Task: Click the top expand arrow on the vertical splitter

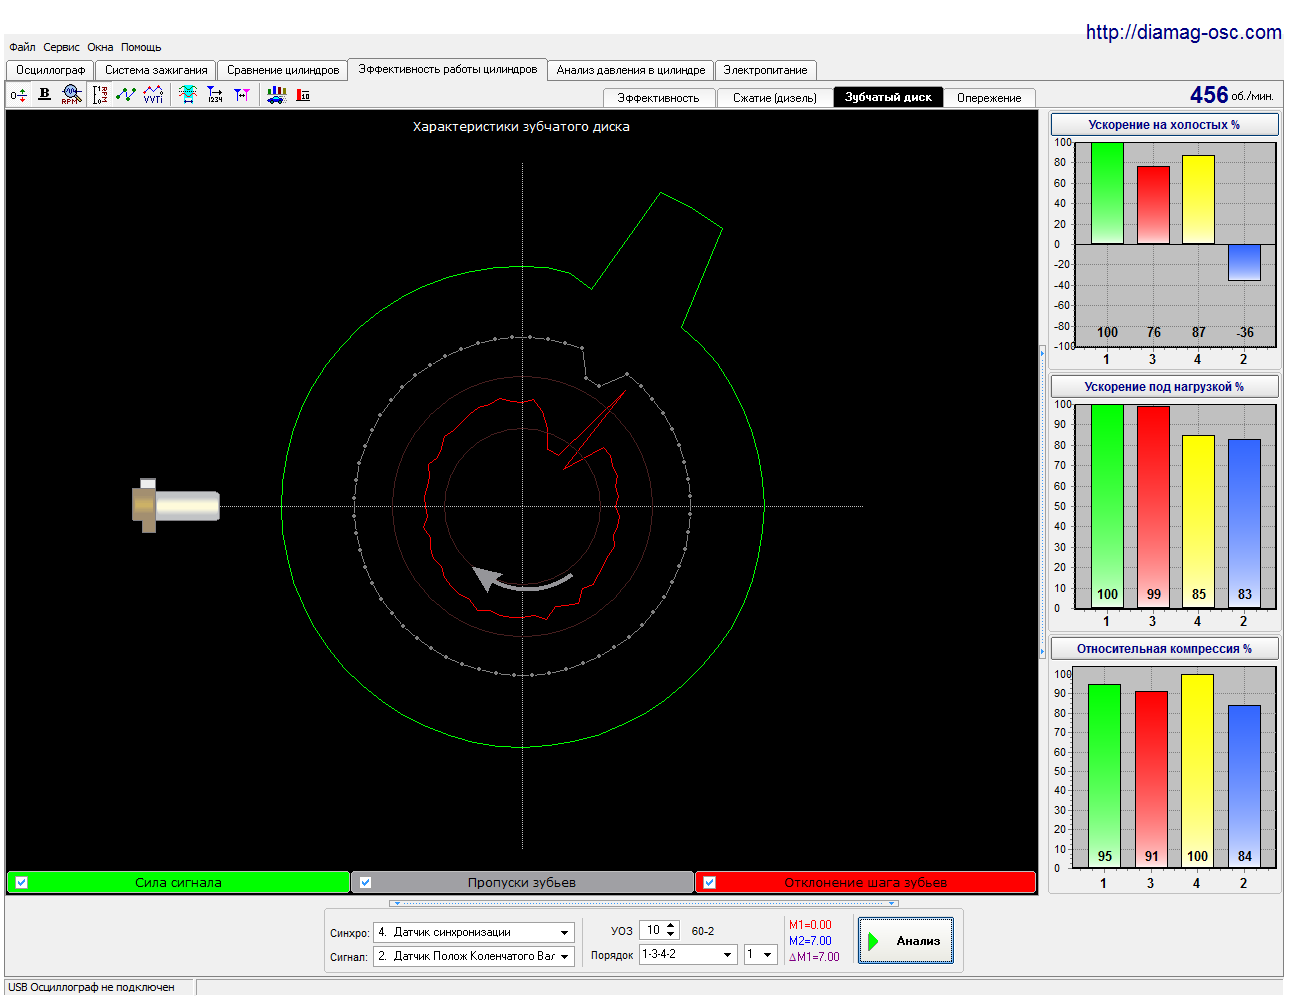Action: coord(1042,352)
